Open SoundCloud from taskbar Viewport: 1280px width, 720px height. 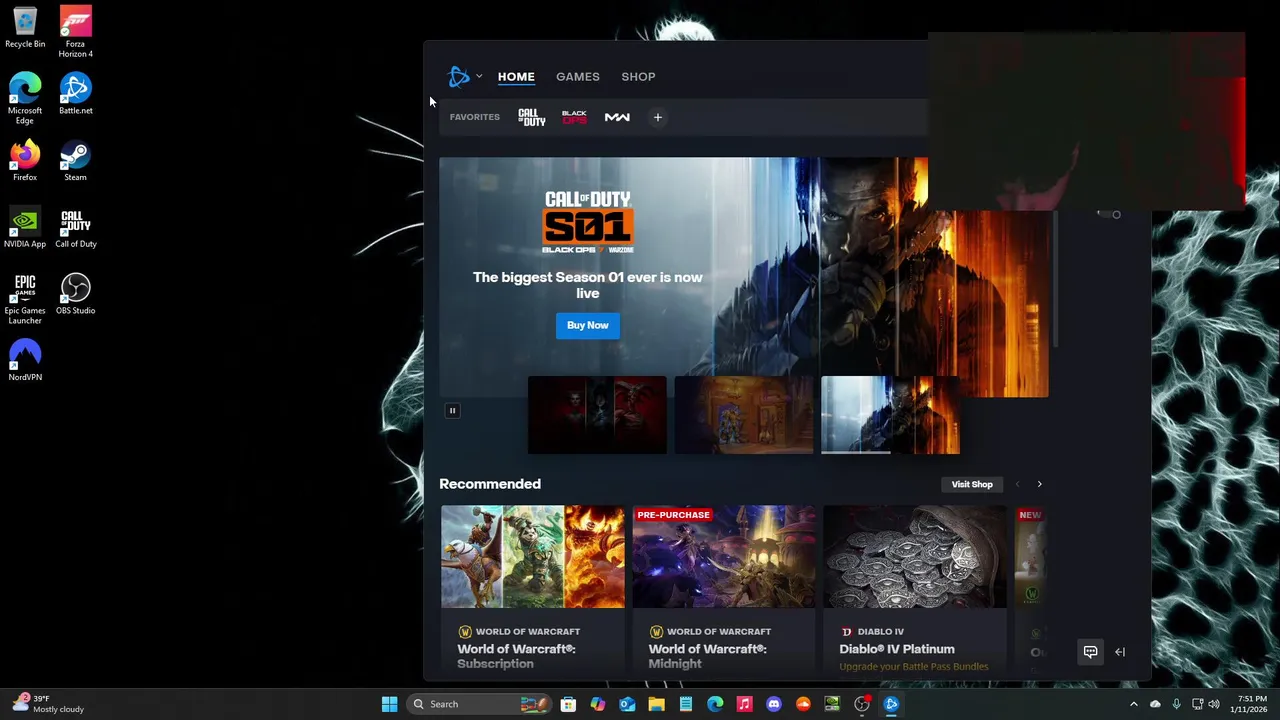point(803,704)
